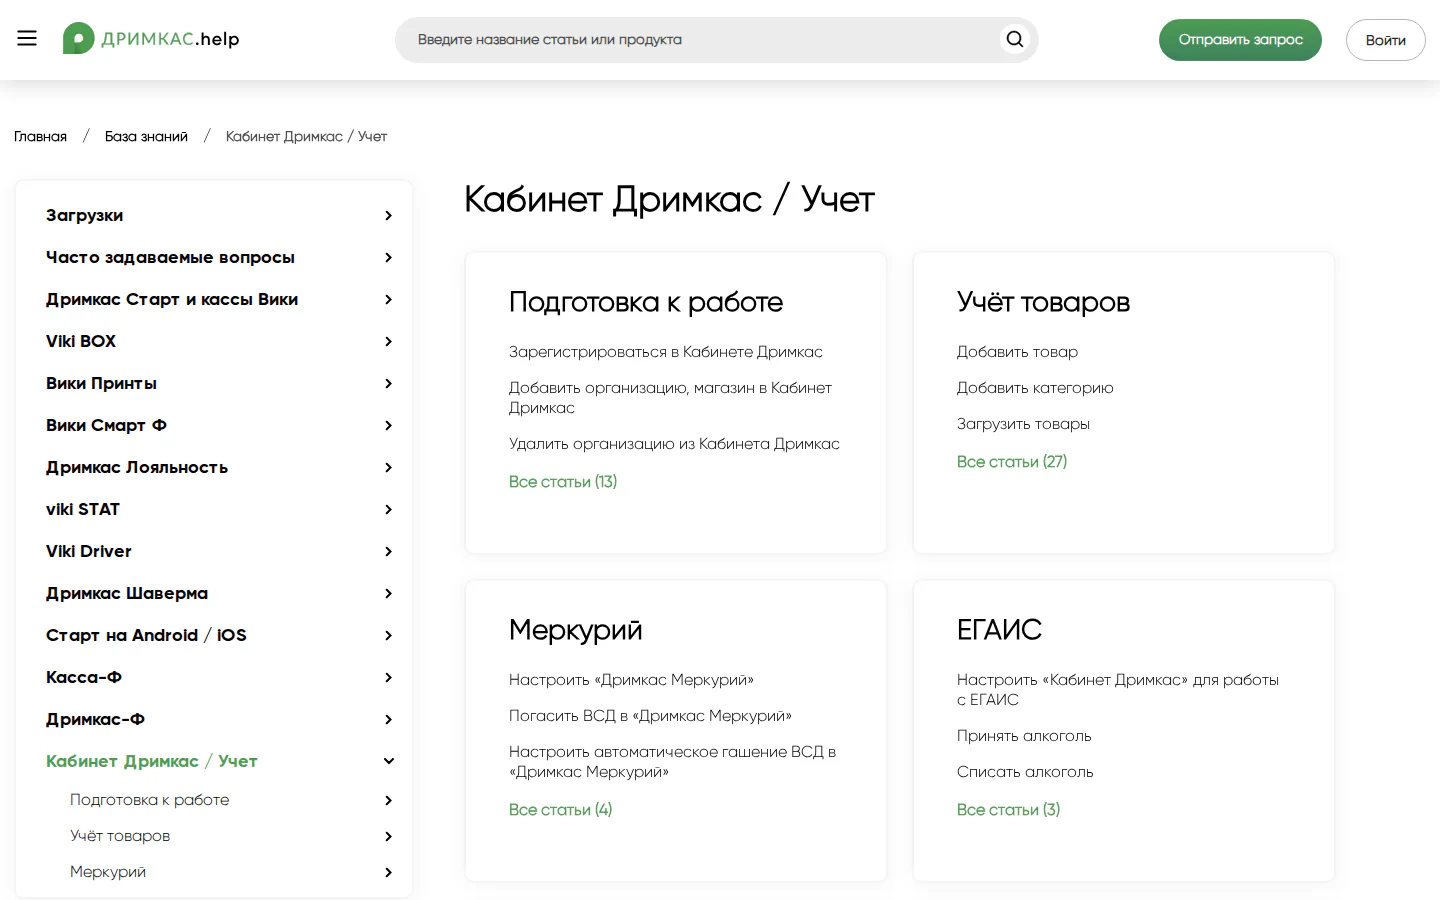Open Дримкас Старт и кассы Вики item

coord(172,299)
